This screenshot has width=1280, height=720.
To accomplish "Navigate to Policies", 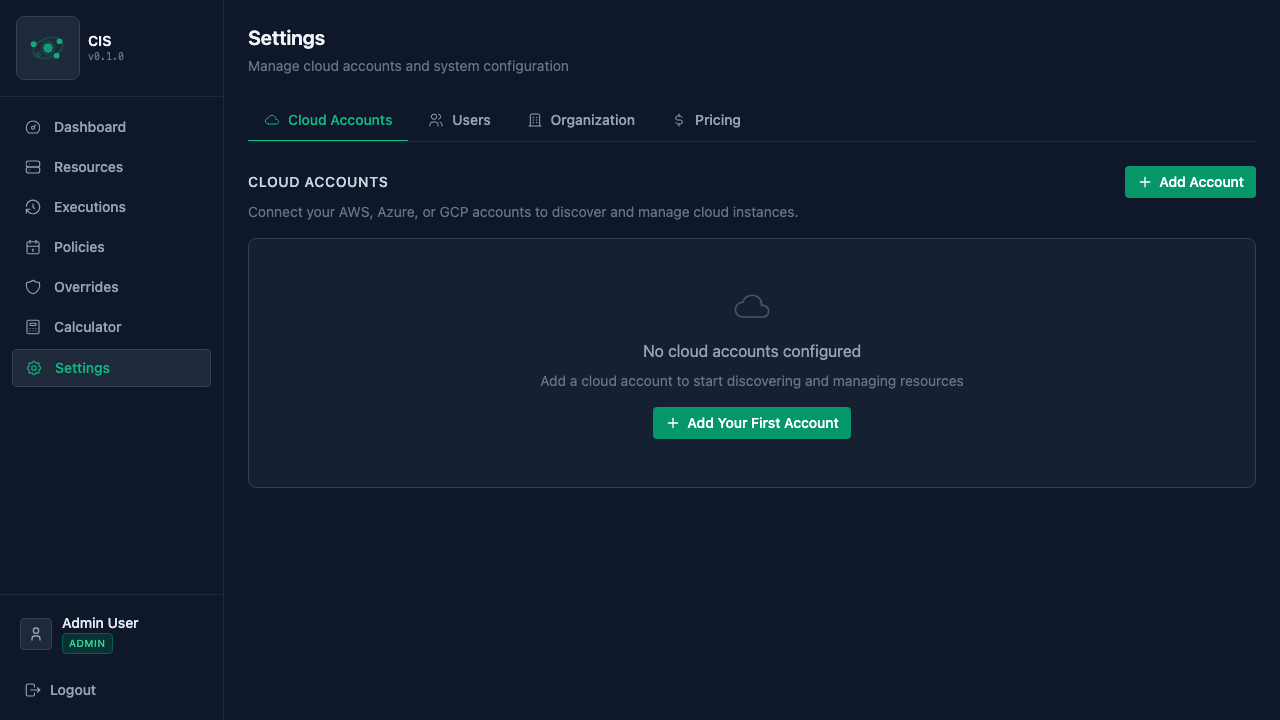I will click(x=111, y=247).
